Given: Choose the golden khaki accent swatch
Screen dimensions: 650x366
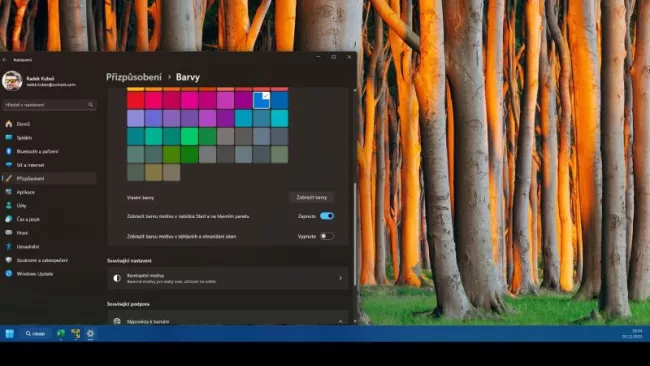Looking at the screenshot, I should tap(153, 172).
